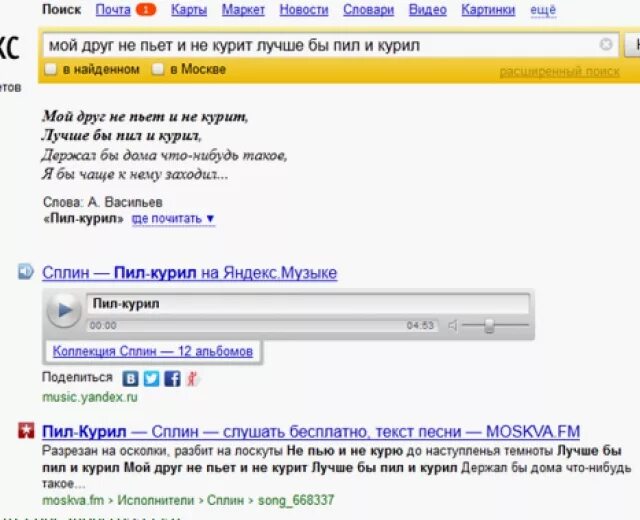Image resolution: width=640 pixels, height=520 pixels.
Task: Switch to Картинки search
Action: (488, 10)
